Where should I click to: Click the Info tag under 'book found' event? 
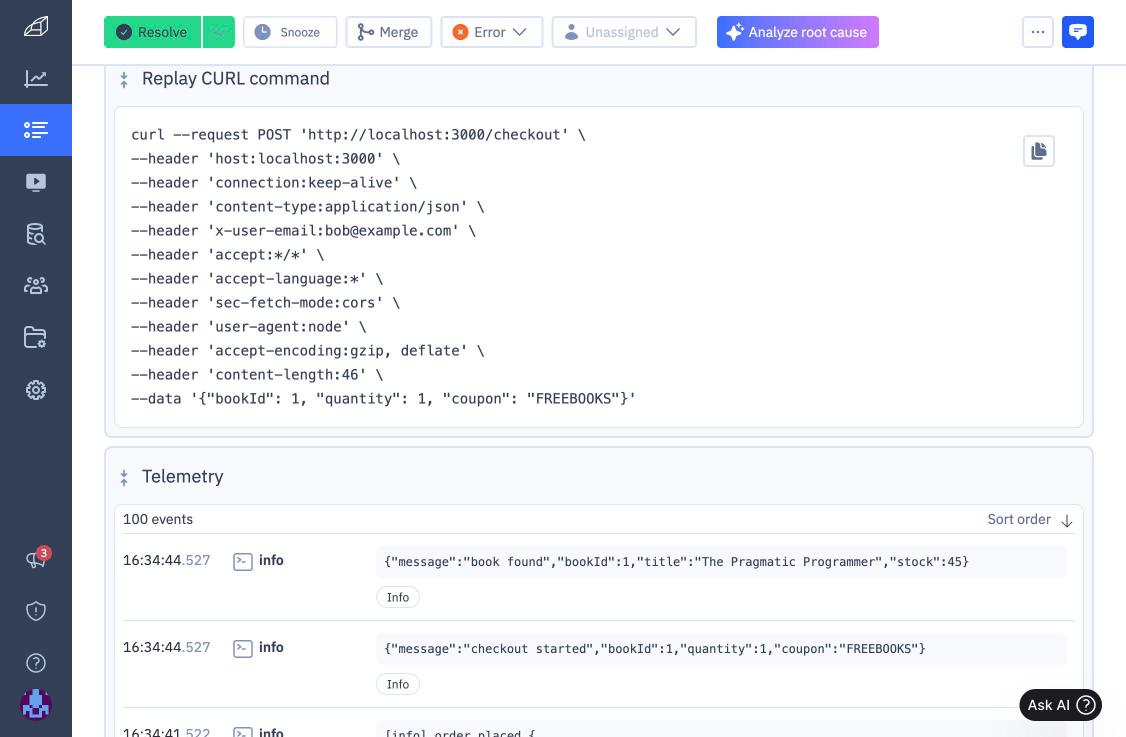coord(398,598)
